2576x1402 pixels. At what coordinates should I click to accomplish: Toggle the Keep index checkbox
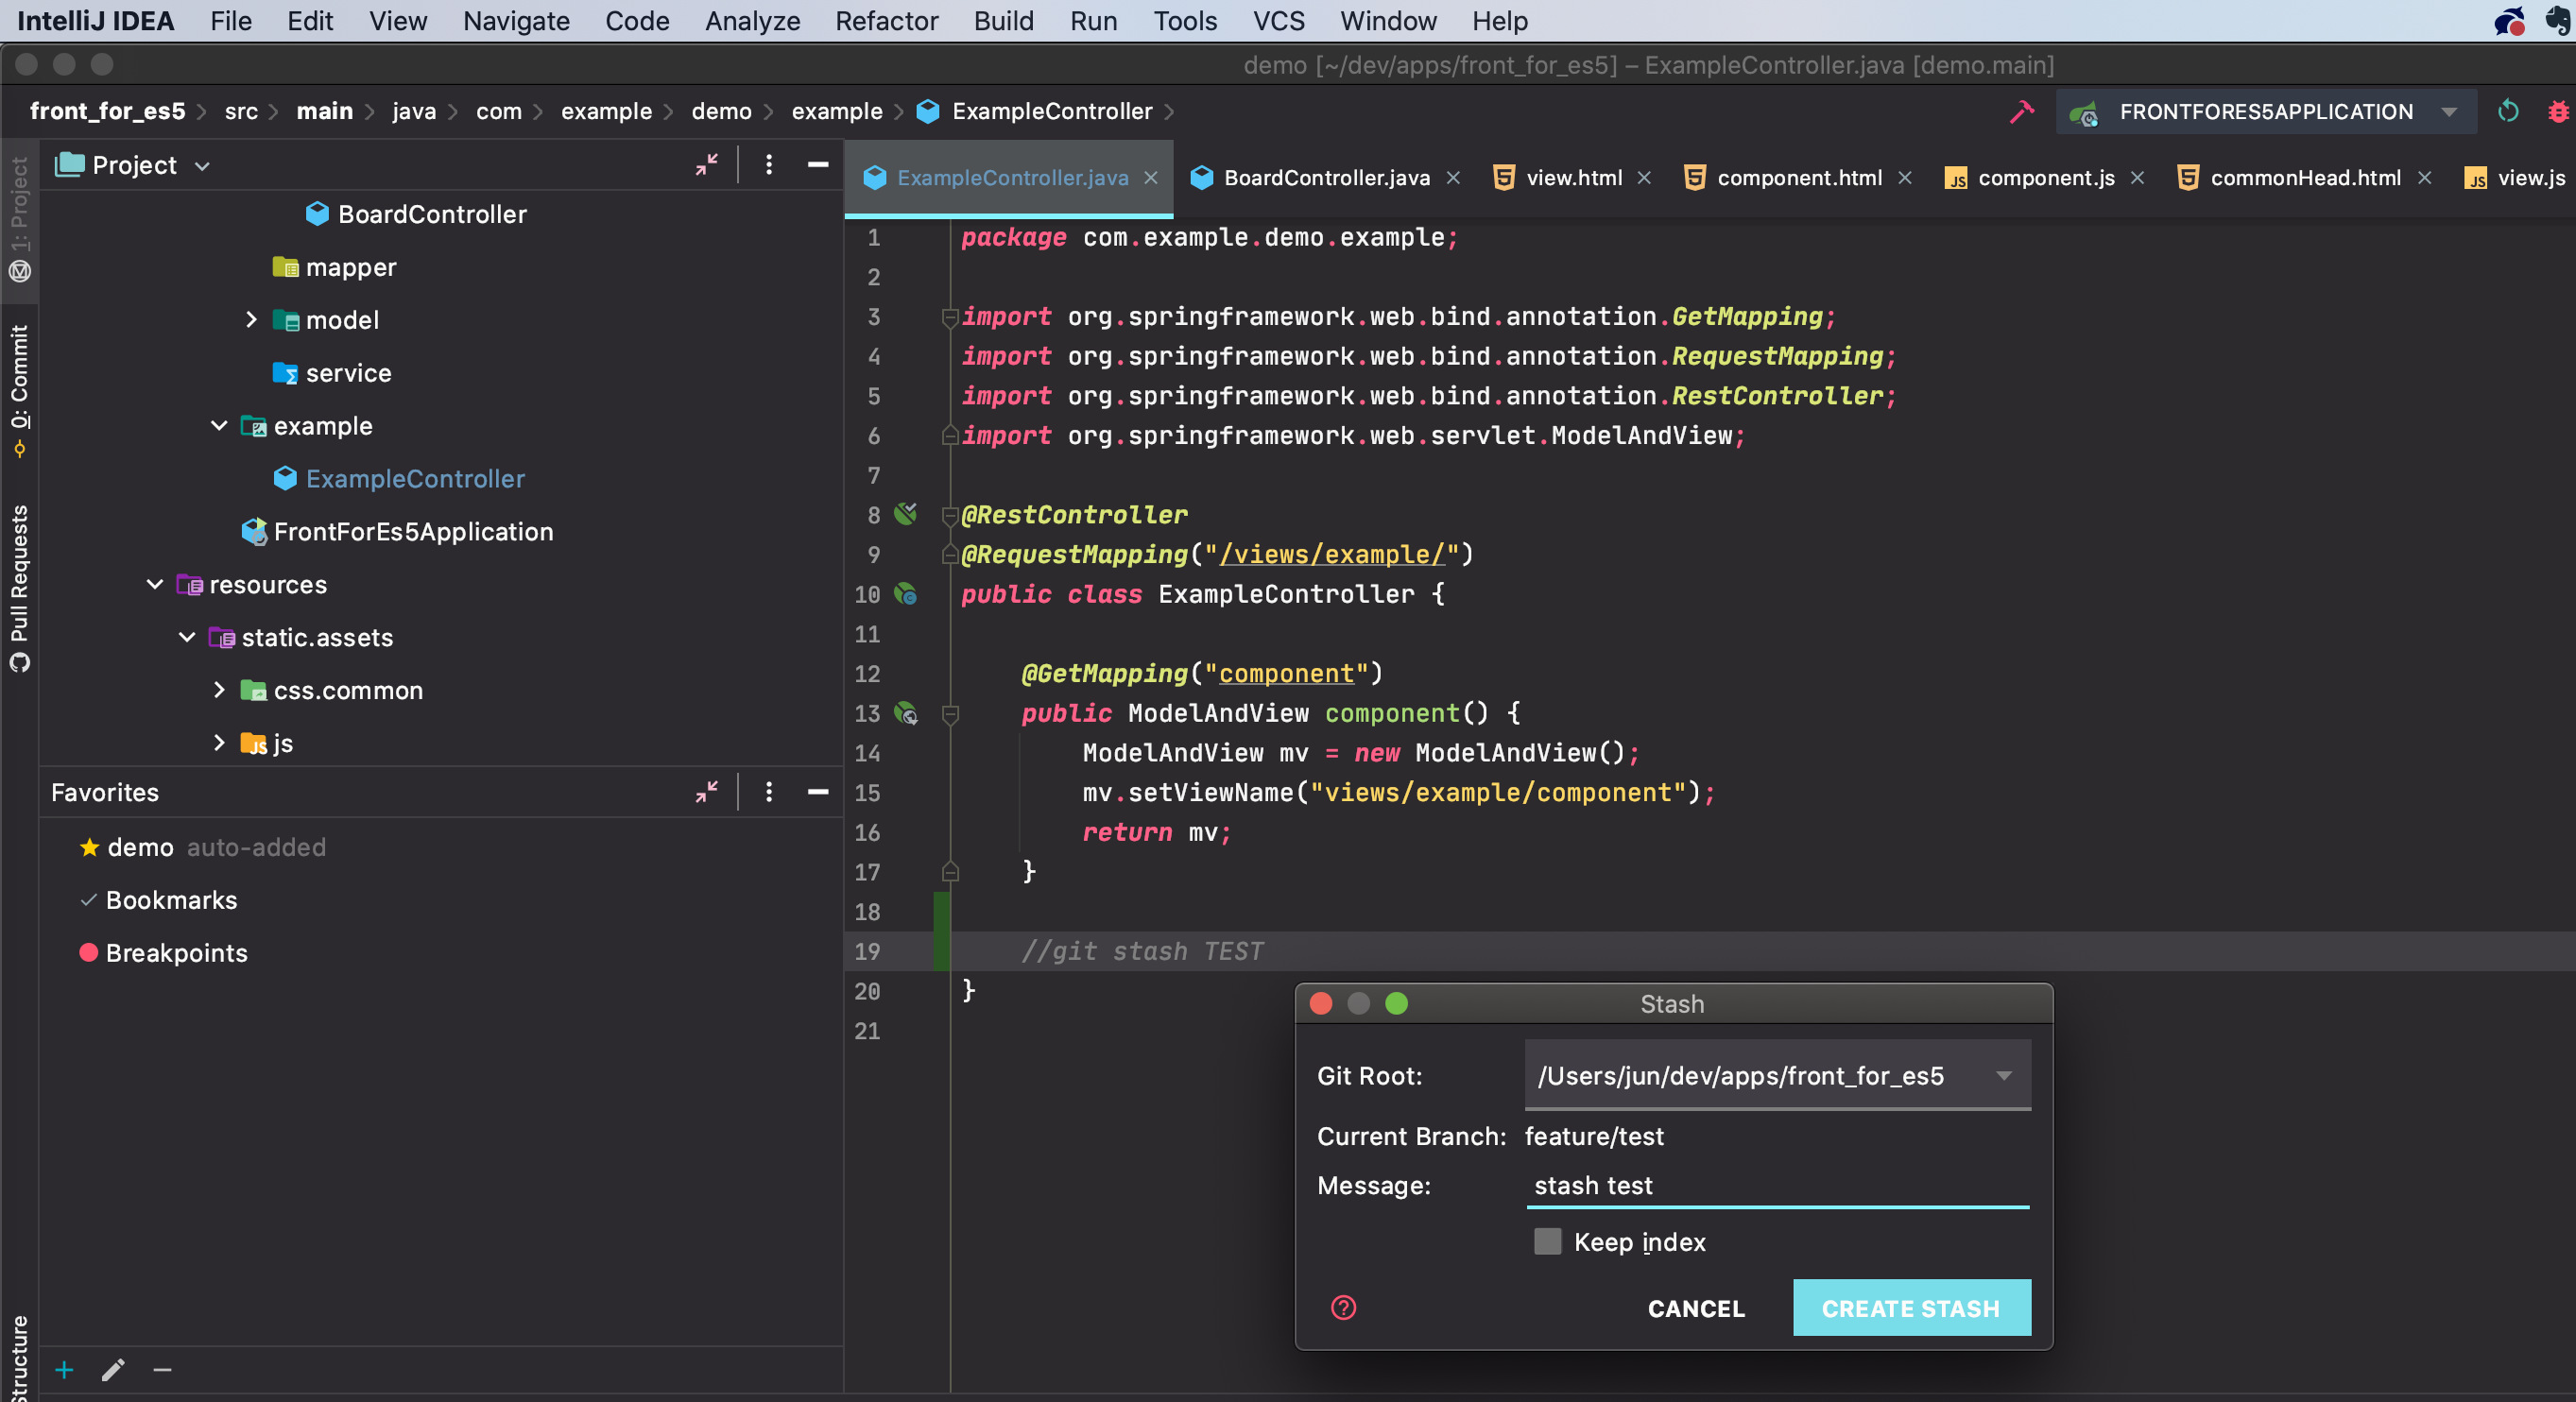tap(1547, 1242)
